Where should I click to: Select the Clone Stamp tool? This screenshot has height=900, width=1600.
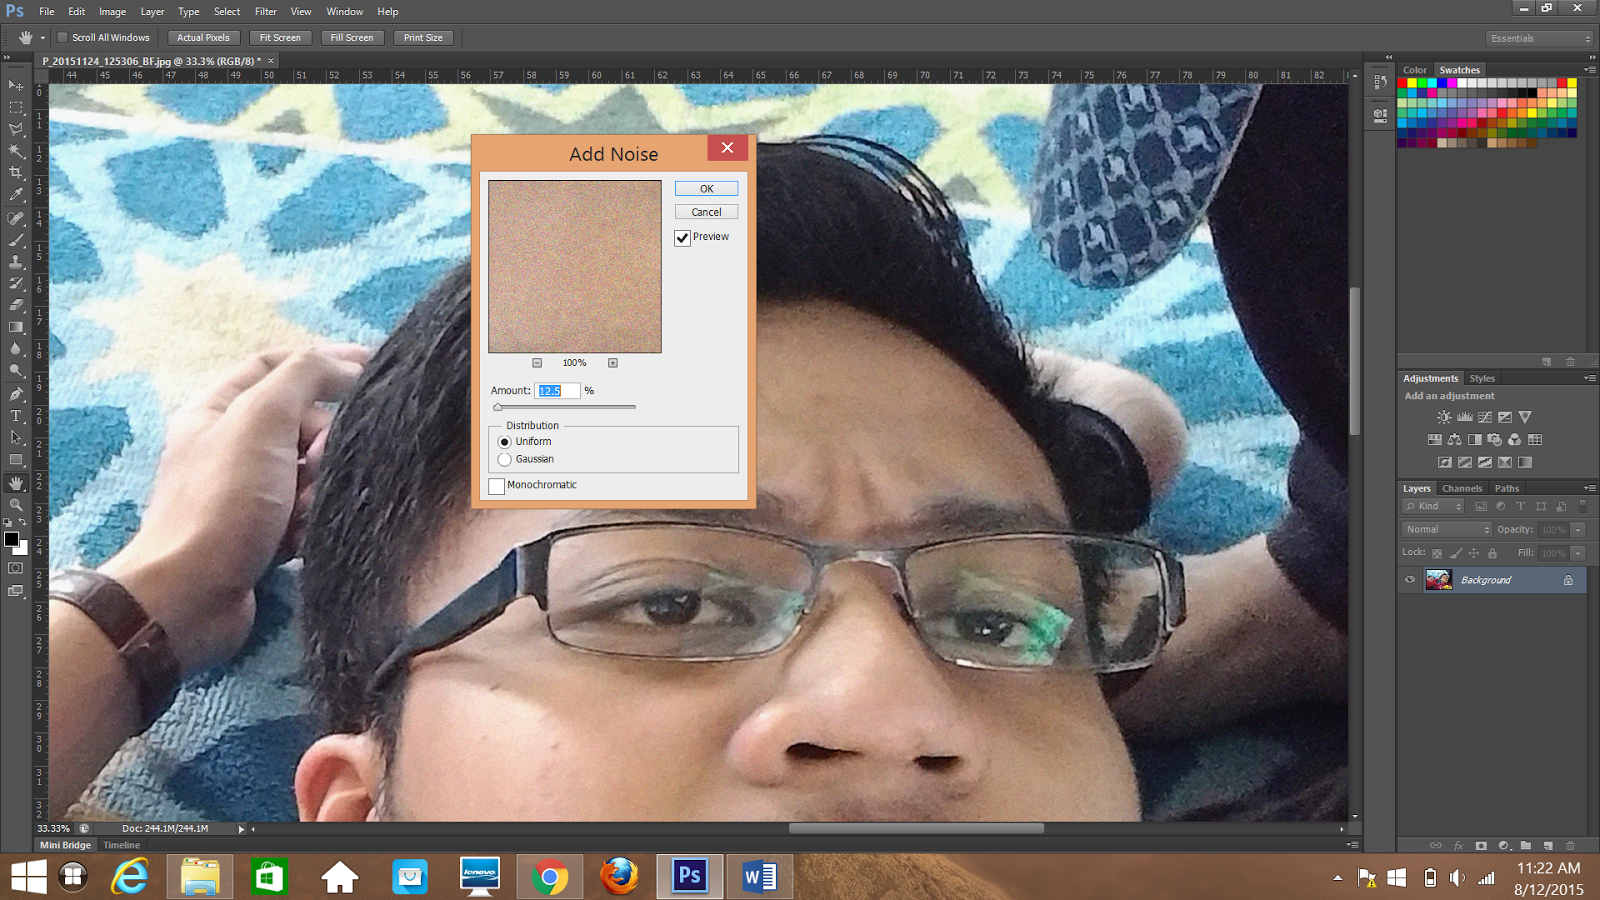point(16,262)
